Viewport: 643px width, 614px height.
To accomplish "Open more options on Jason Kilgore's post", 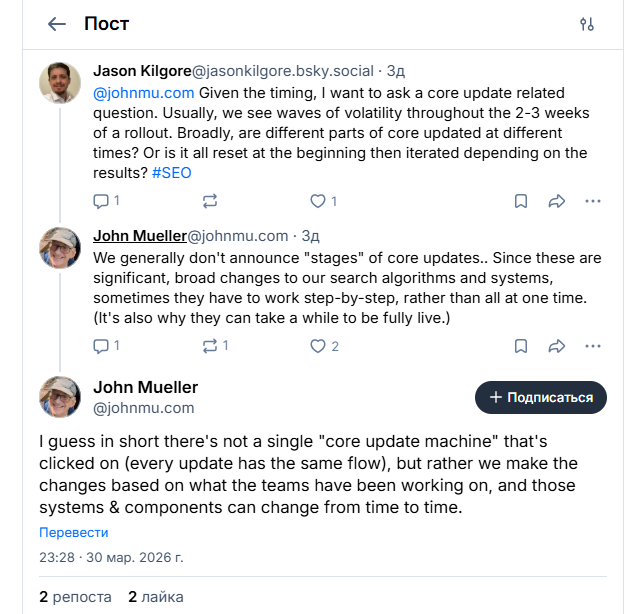I will (x=593, y=201).
